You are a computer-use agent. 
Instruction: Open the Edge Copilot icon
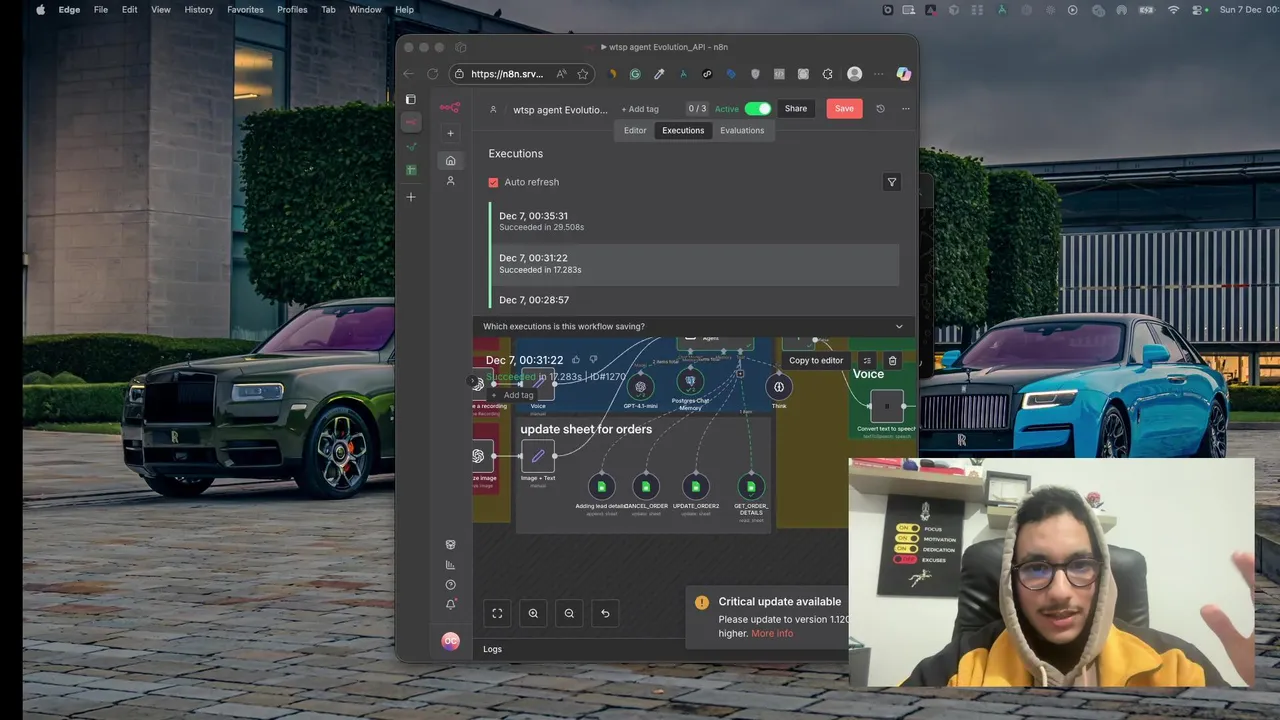pyautogui.click(x=904, y=74)
